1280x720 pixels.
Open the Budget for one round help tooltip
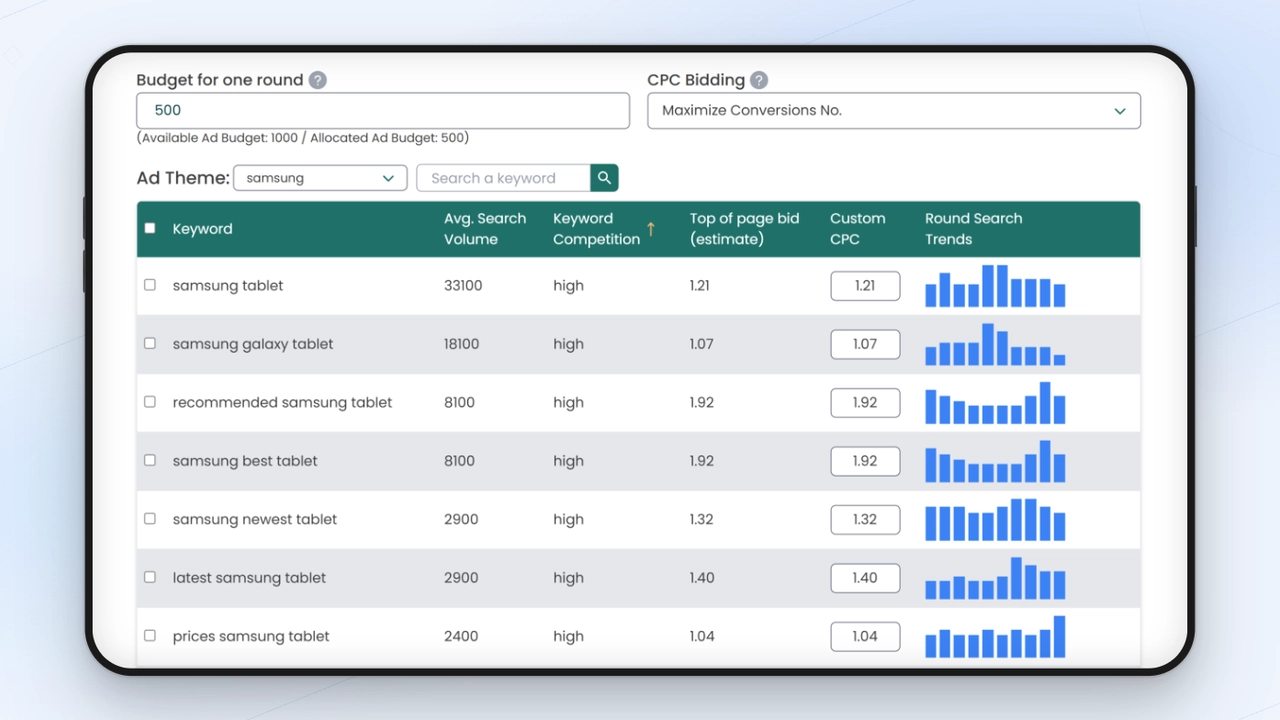[317, 80]
